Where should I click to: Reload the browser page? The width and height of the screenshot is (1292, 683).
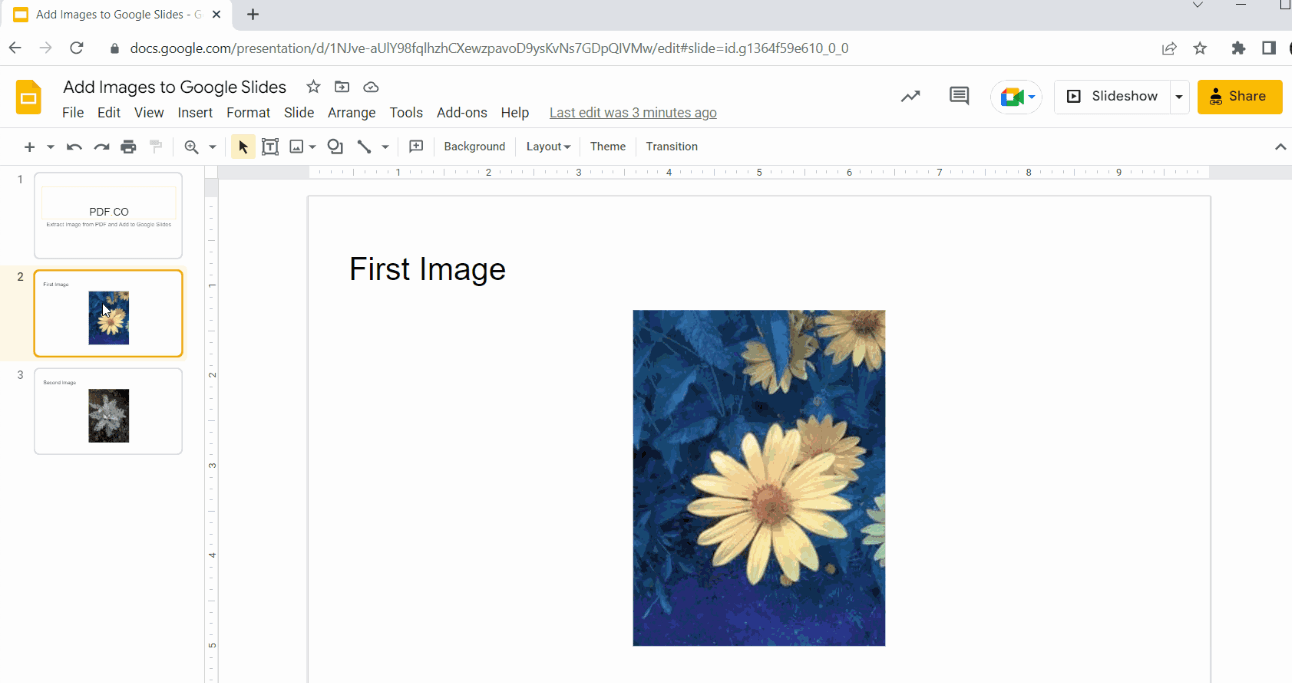[76, 48]
